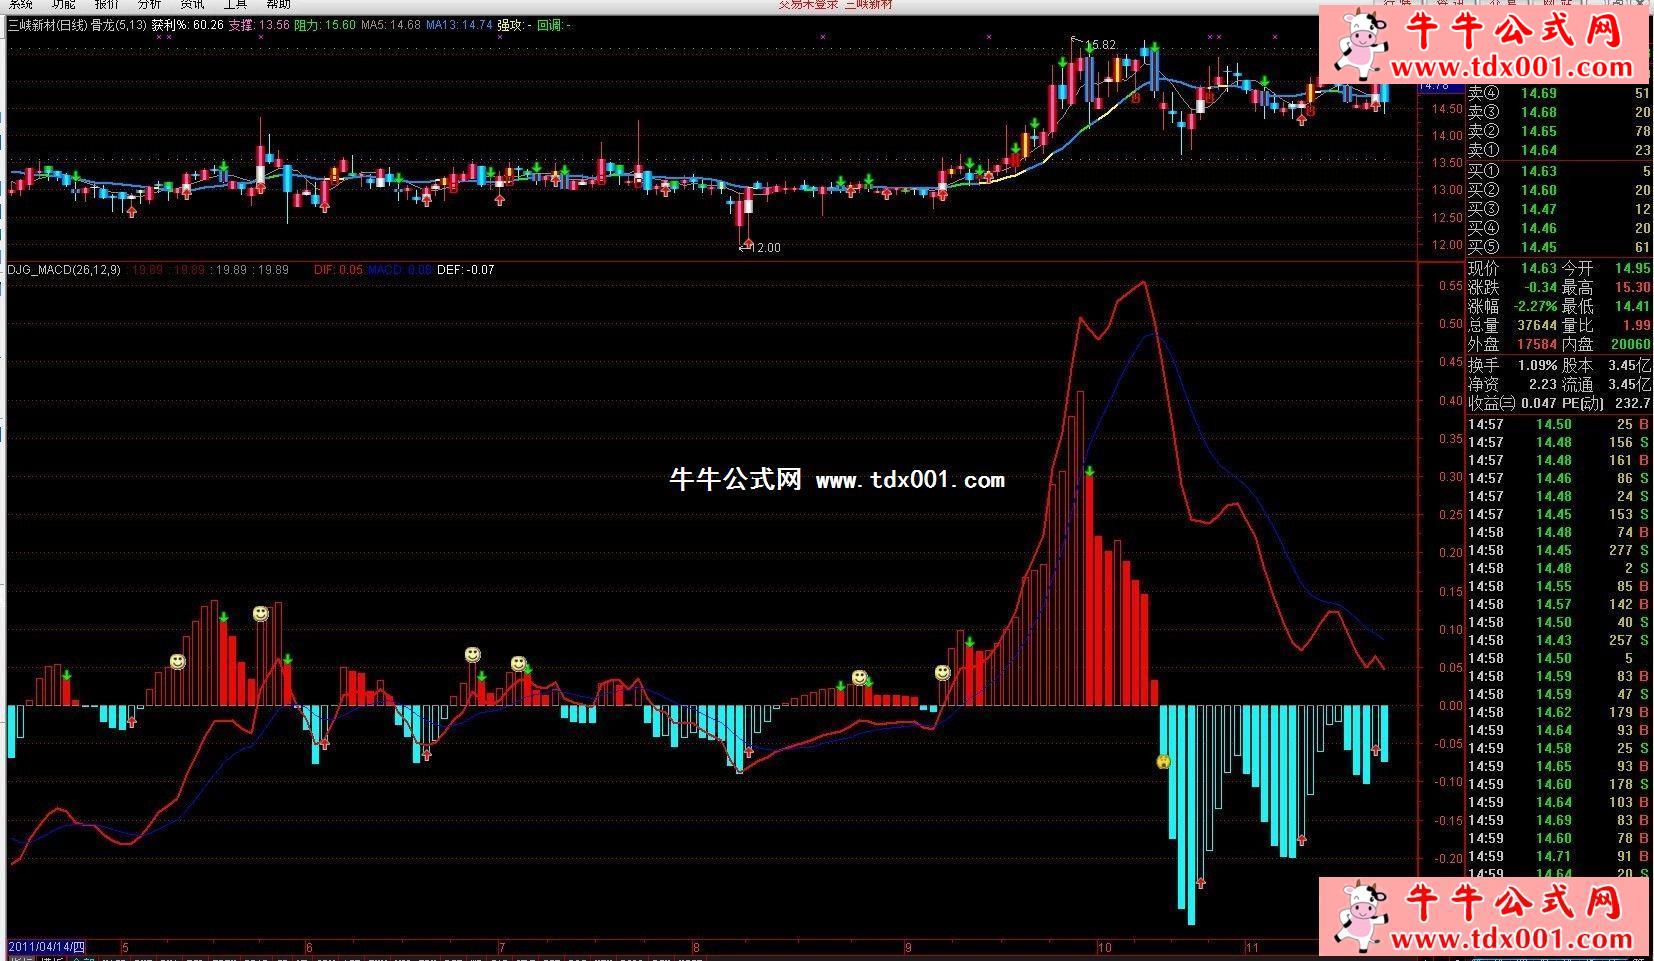Image resolution: width=1654 pixels, height=961 pixels.
Task: Click the DJG_MACD(26,12,9) indicator label
Action: pyautogui.click(x=64, y=270)
